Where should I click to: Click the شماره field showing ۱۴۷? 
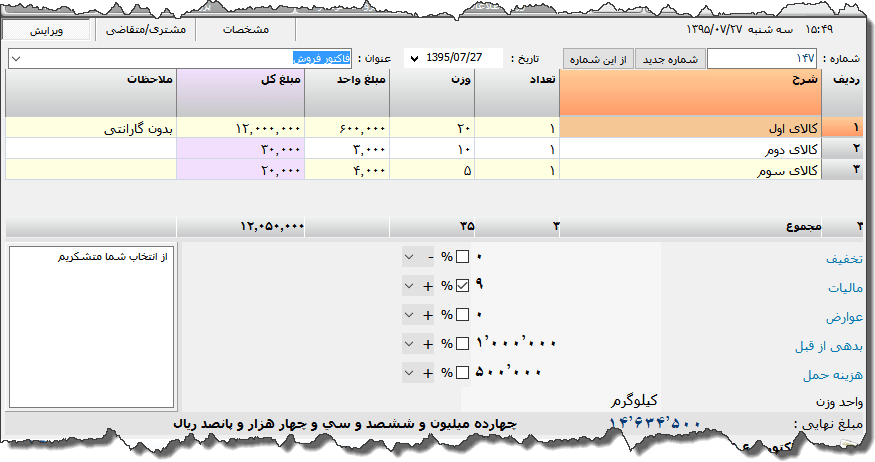click(761, 59)
